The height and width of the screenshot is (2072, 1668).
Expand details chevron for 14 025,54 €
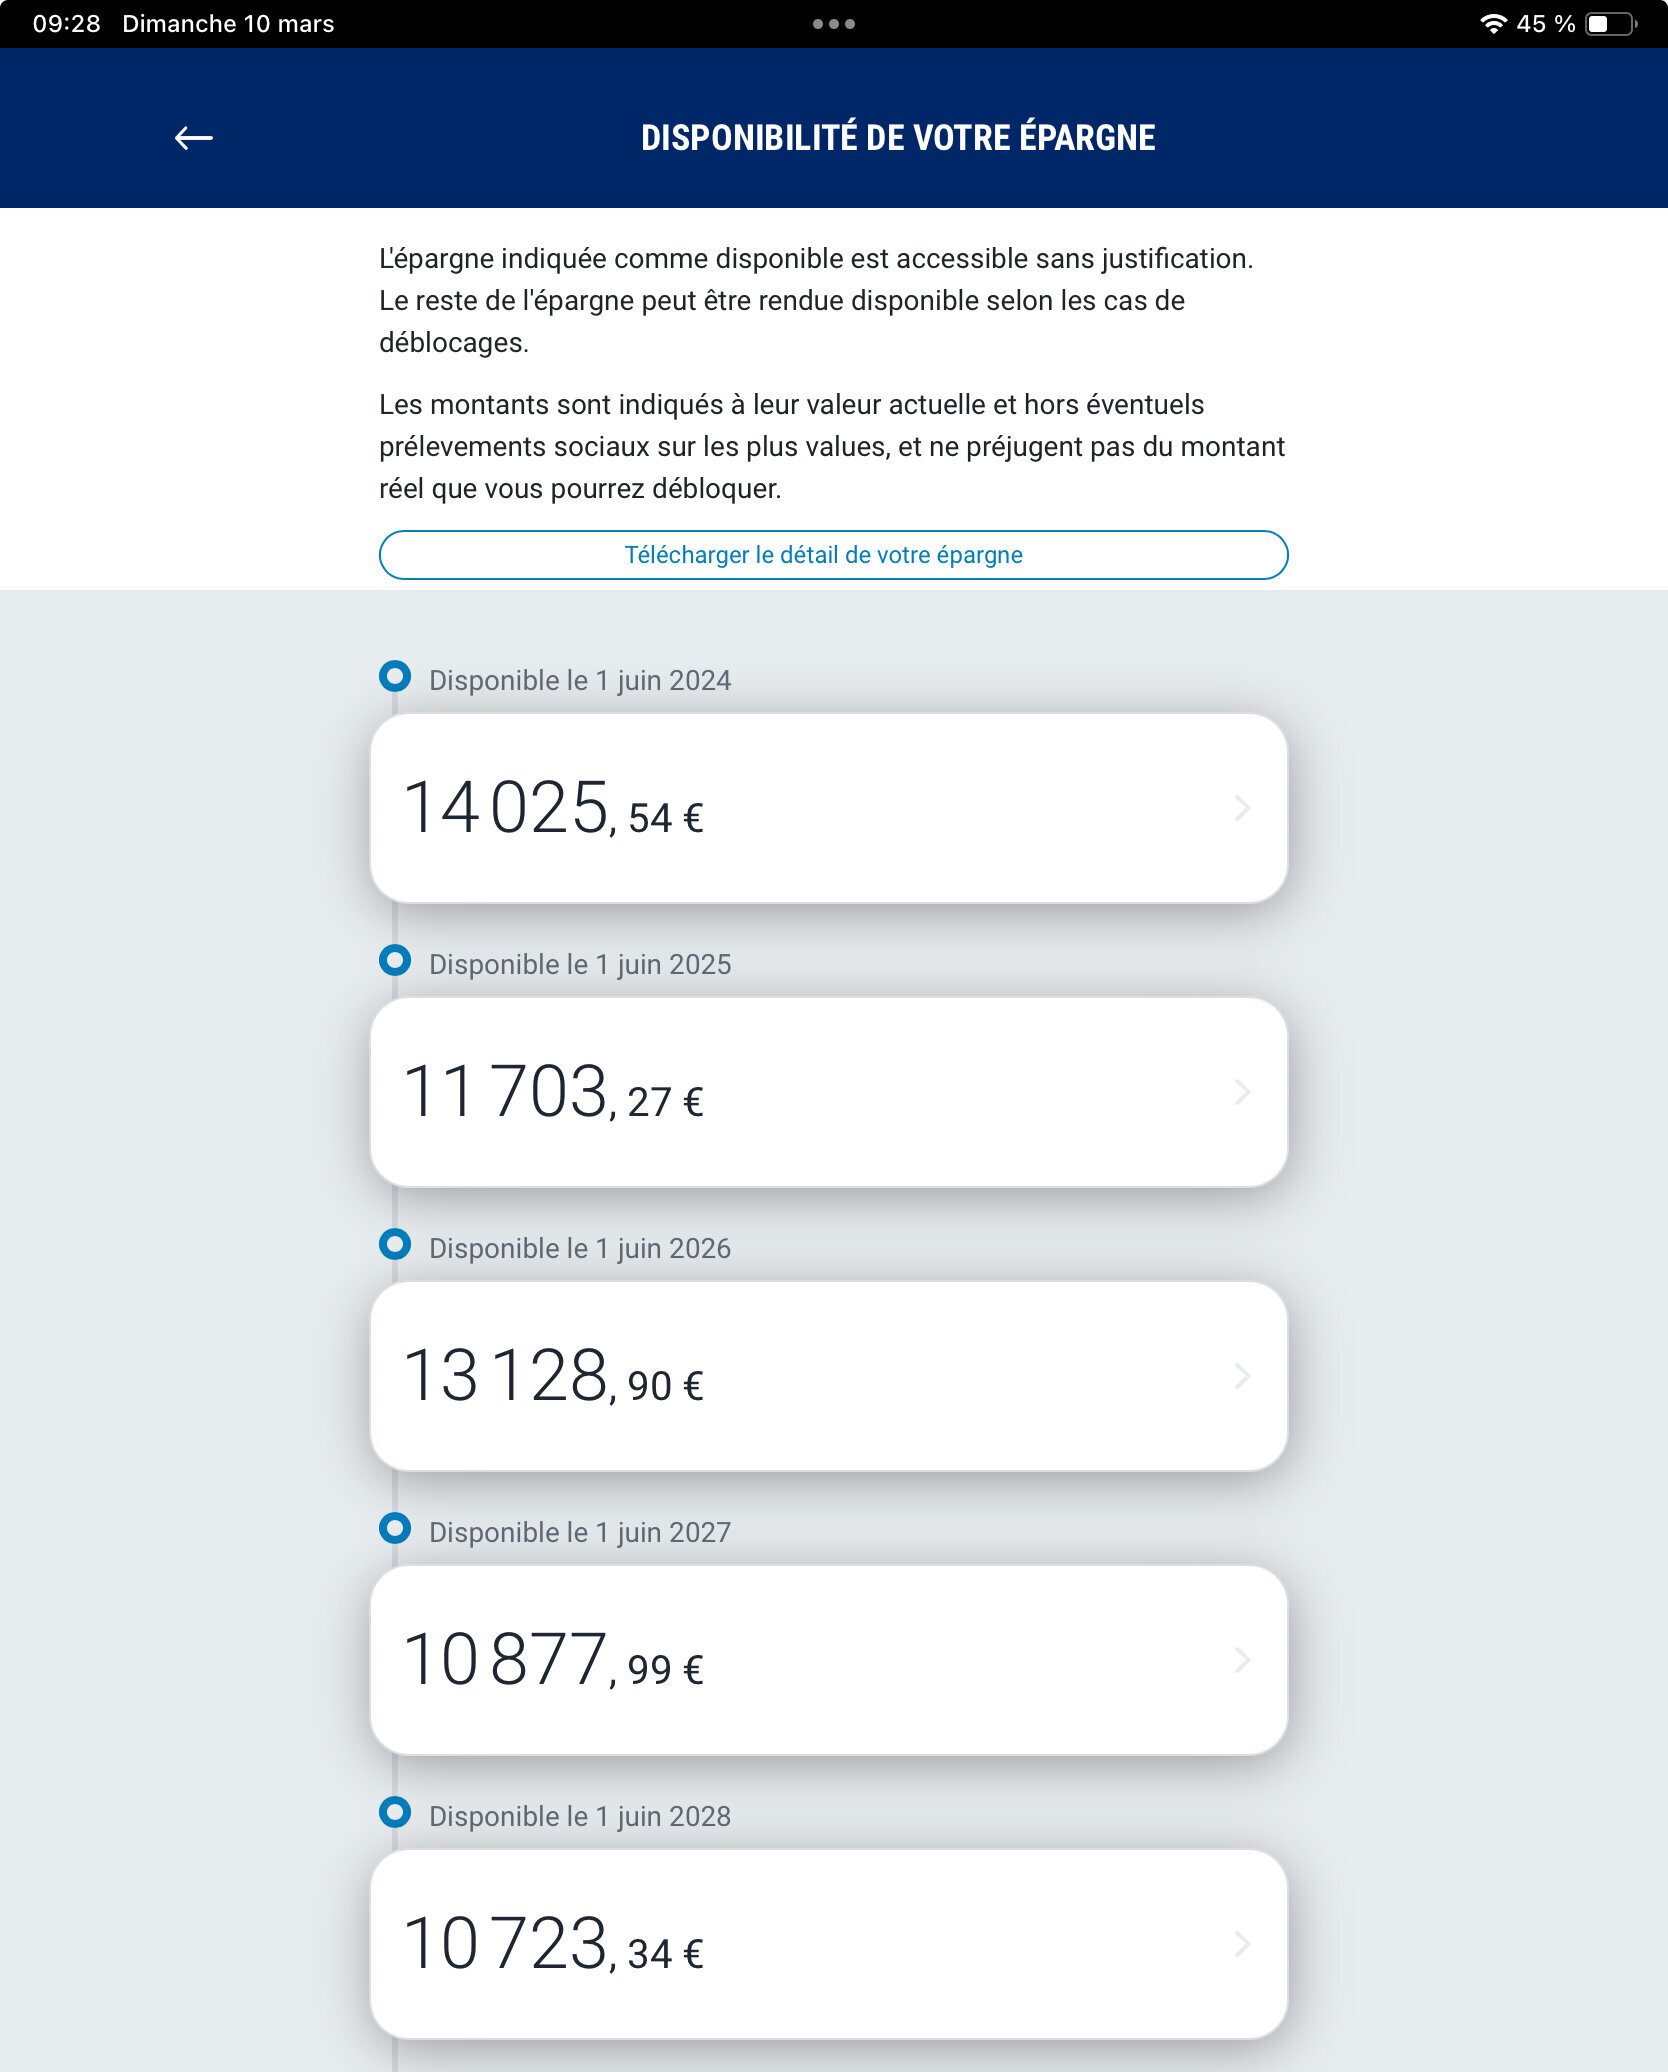tap(1243, 808)
